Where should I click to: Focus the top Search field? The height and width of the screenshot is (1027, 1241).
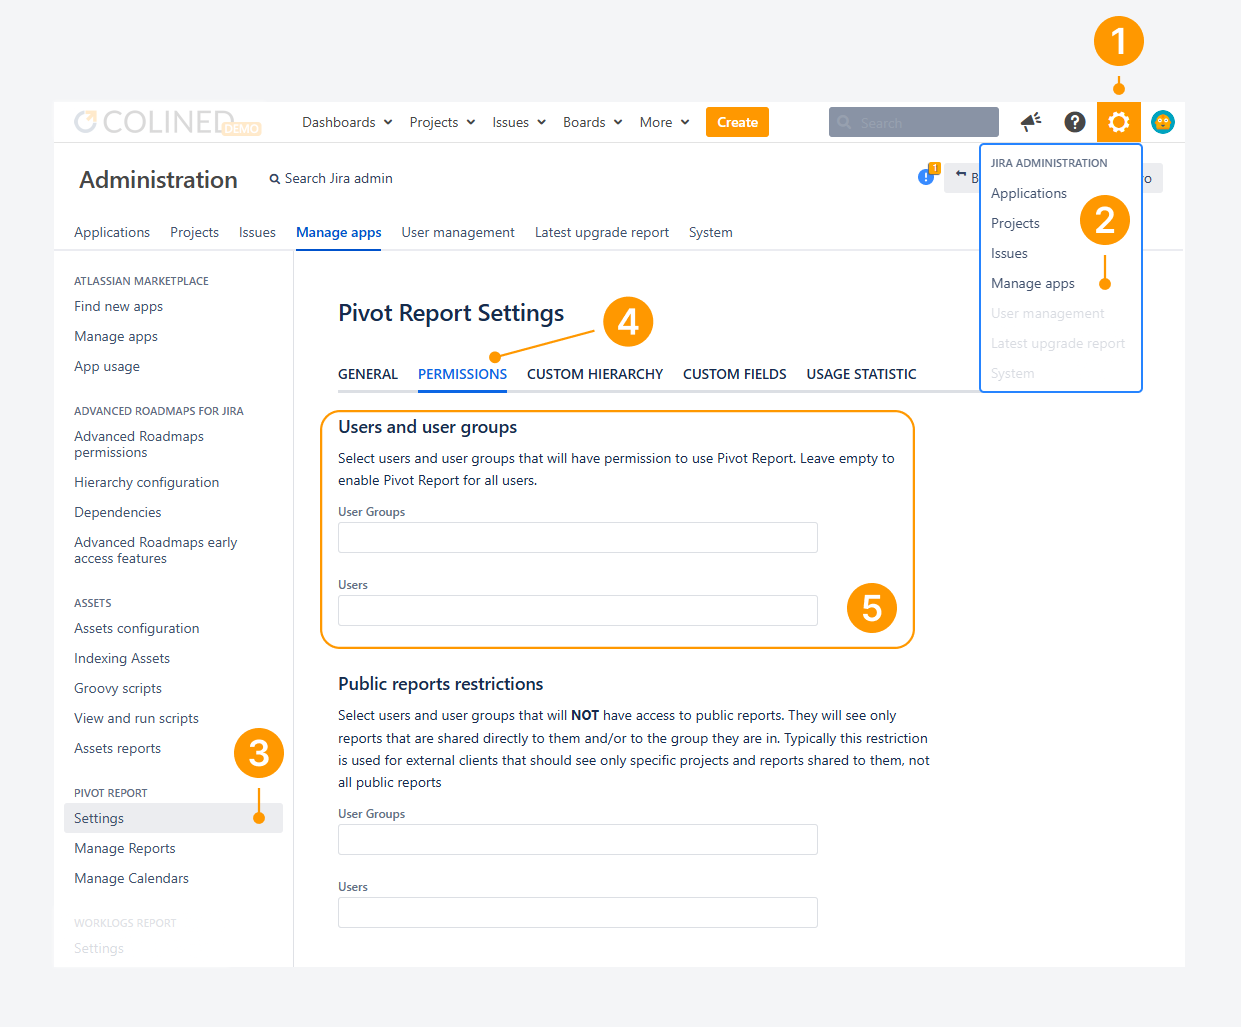(914, 122)
